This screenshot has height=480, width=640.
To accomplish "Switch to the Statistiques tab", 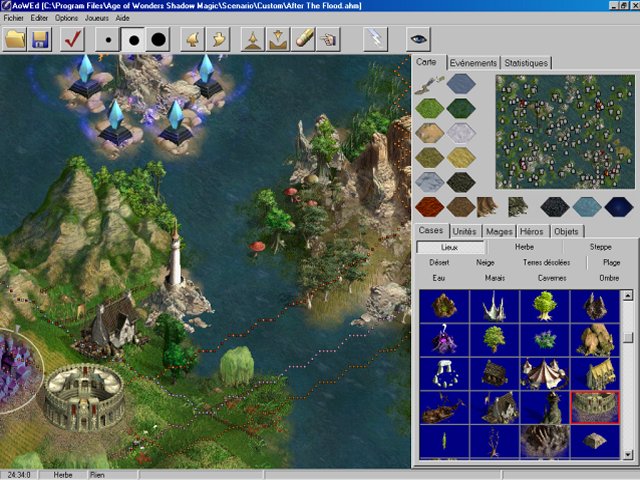I will pos(526,63).
